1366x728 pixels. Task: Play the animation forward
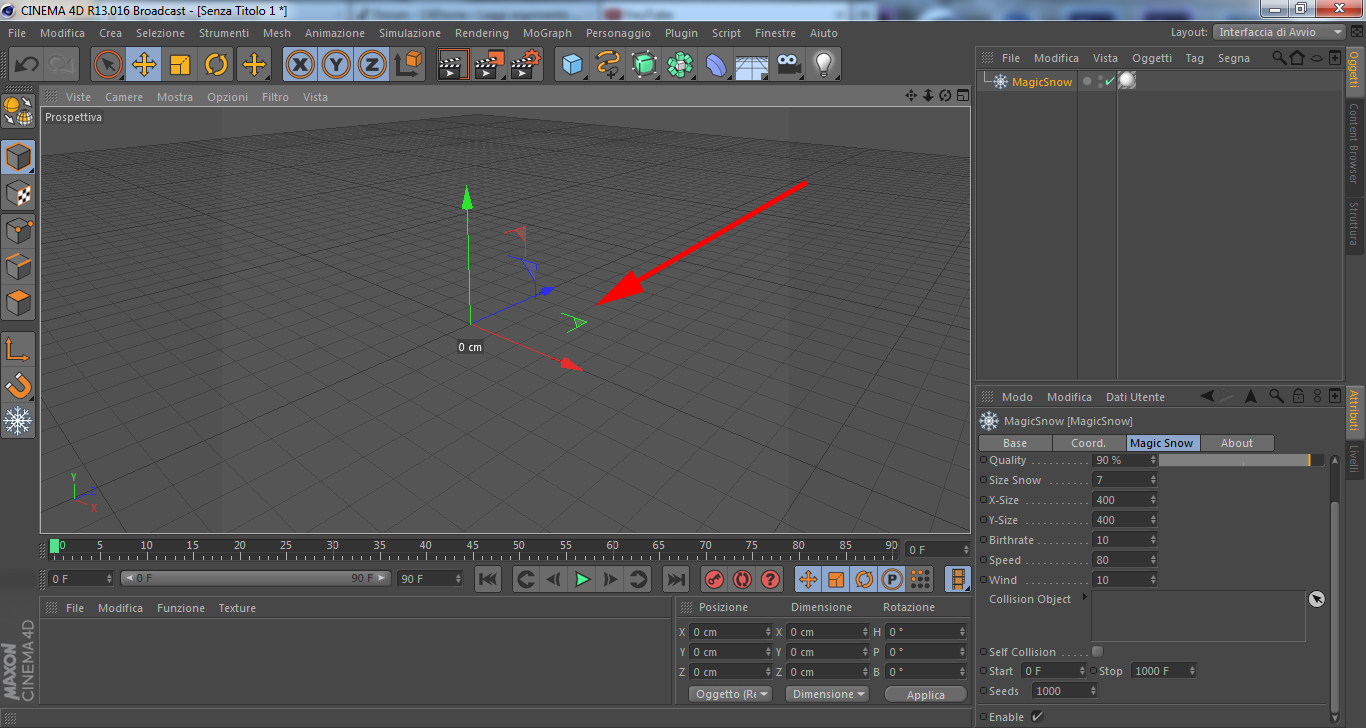[582, 579]
